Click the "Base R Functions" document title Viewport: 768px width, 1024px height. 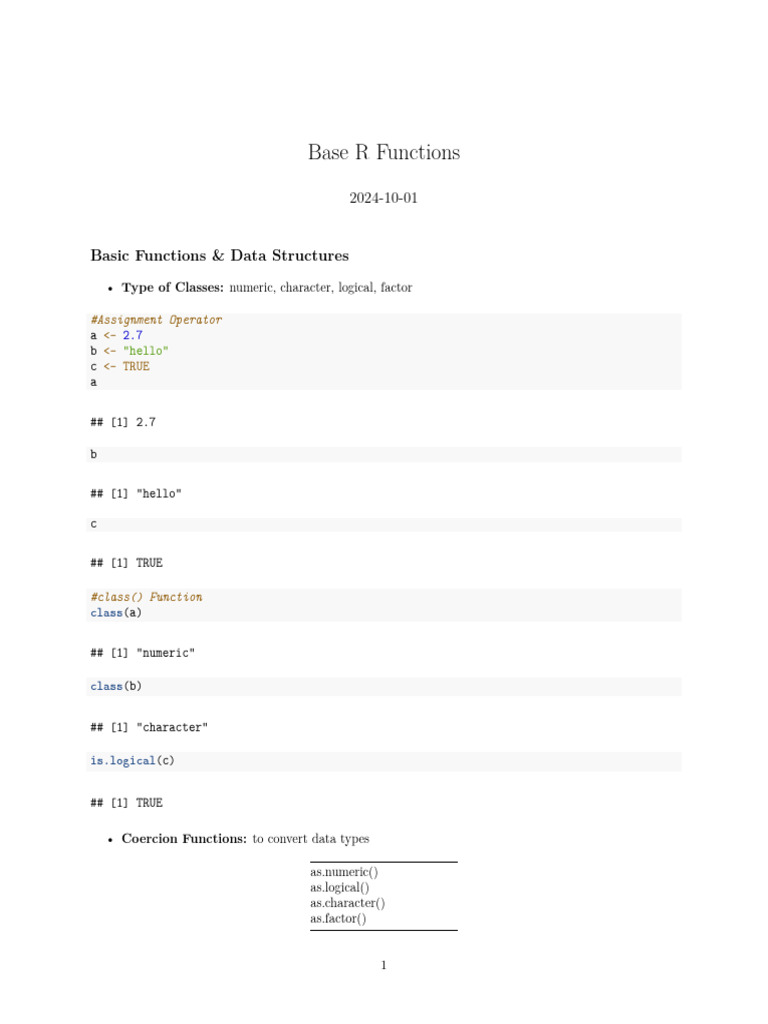point(384,153)
